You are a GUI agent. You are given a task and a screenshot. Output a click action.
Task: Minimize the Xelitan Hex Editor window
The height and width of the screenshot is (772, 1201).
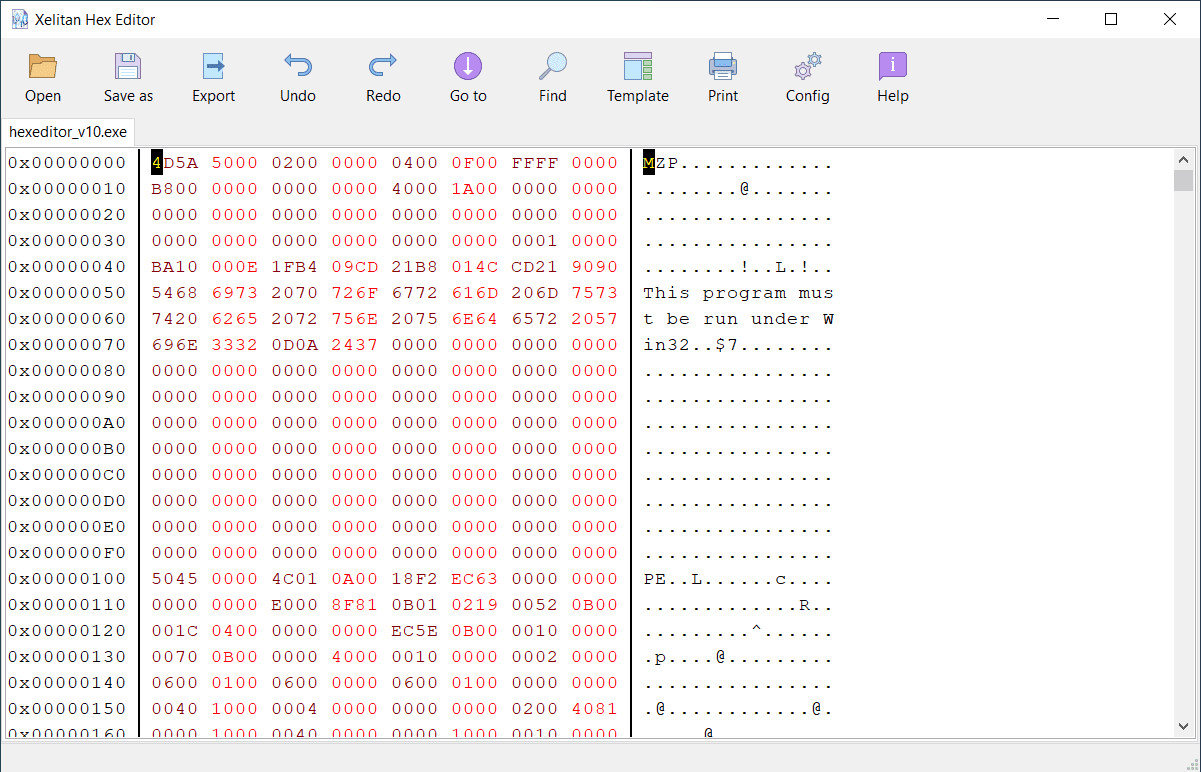[1051, 19]
